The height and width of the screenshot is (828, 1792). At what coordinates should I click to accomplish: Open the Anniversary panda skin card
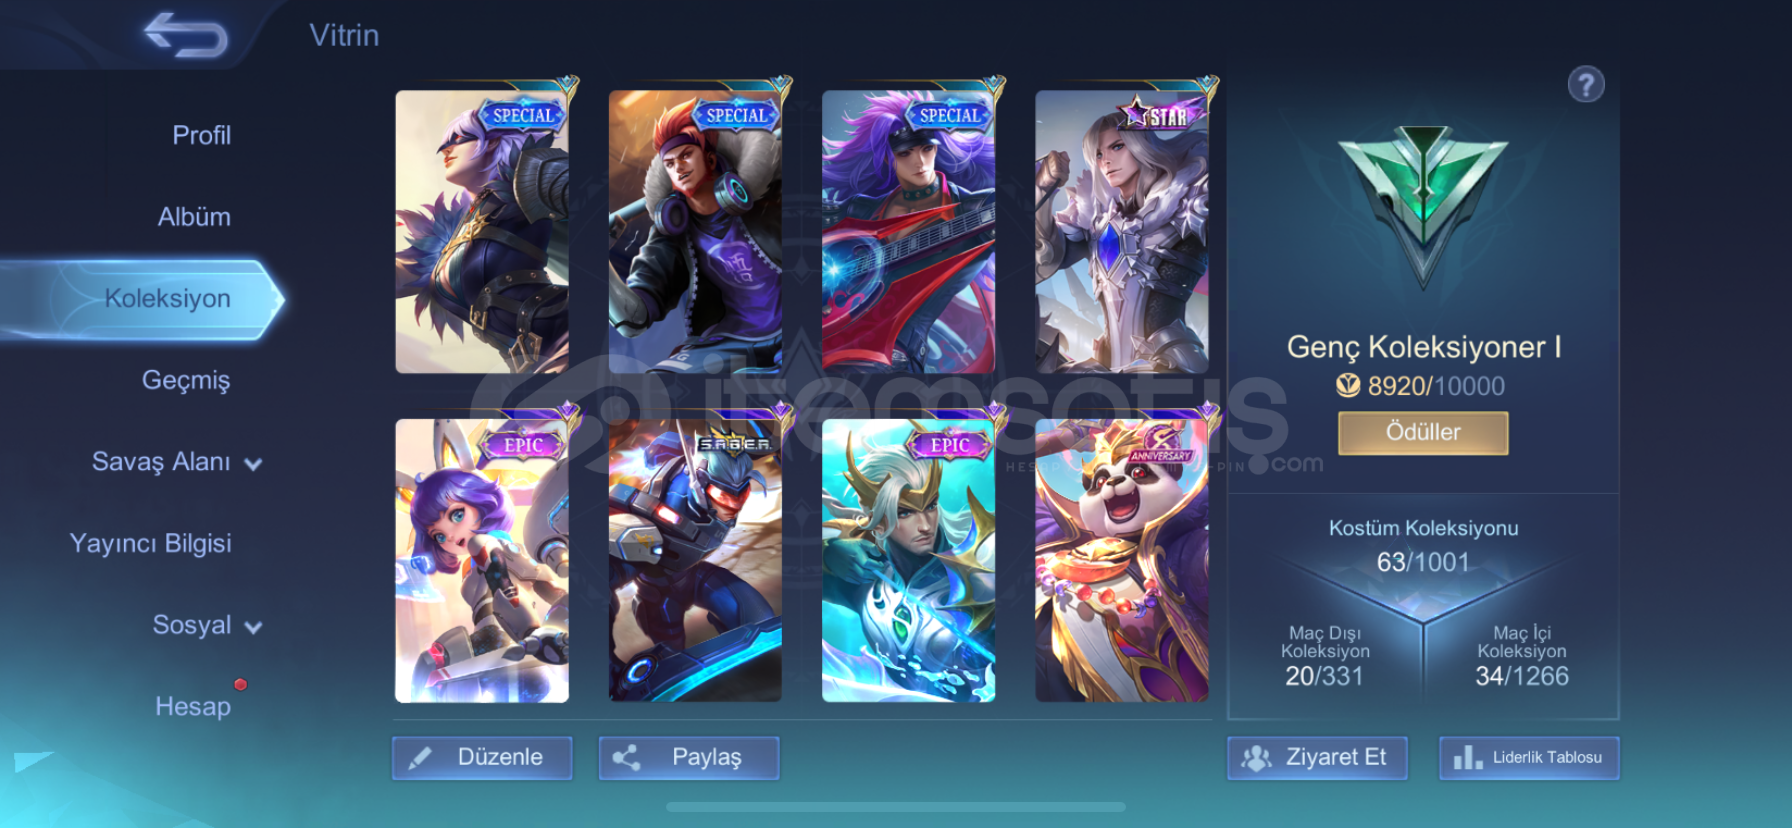click(1122, 560)
